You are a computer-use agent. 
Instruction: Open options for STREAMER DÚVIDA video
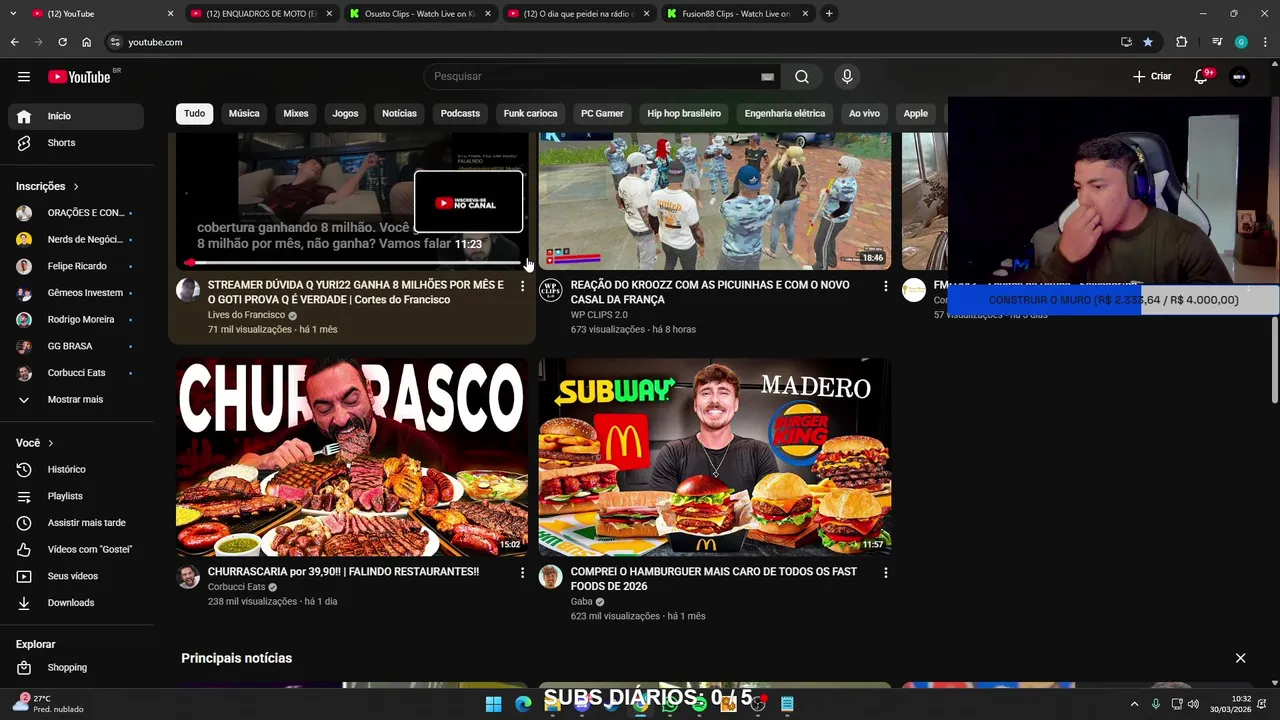tap(522, 286)
